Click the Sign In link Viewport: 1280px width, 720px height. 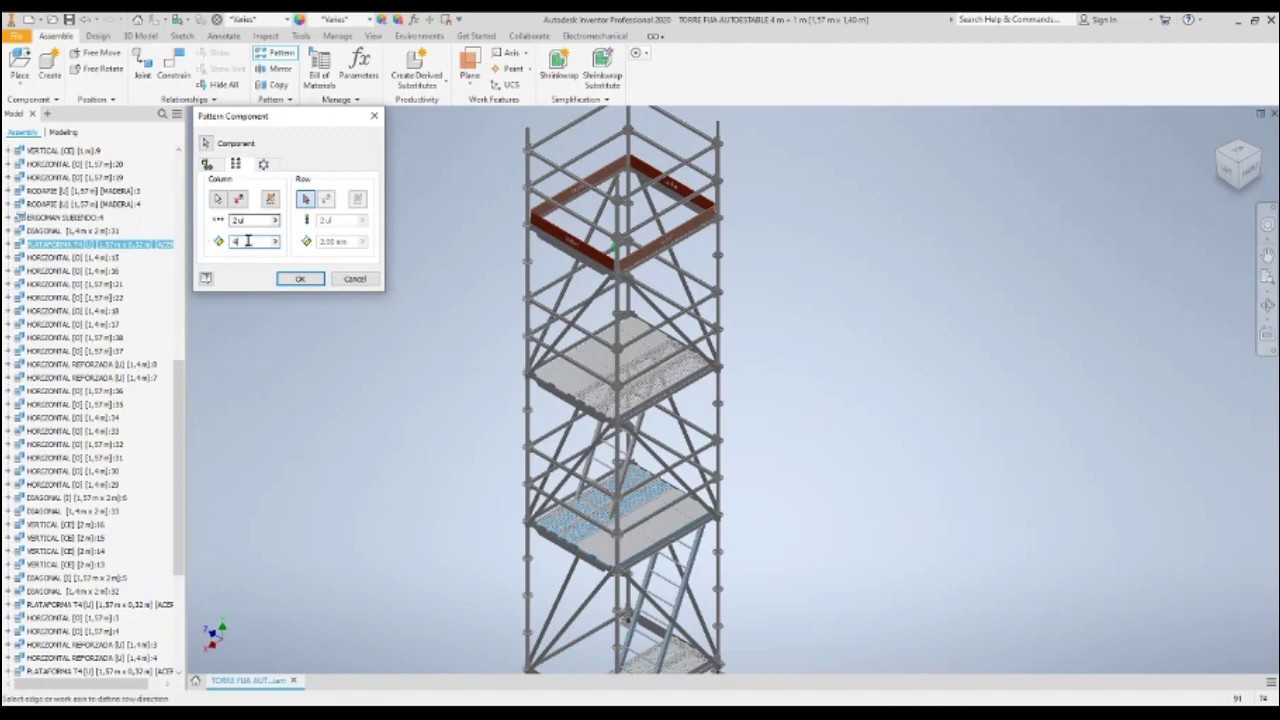coord(1104,19)
